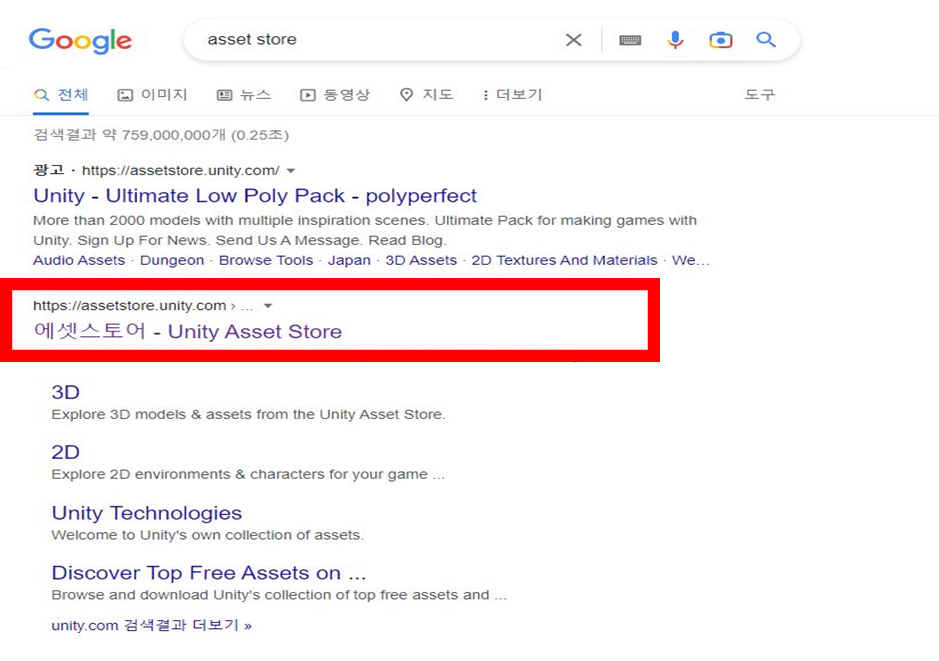Viewport: 939px width, 661px height.
Task: Click the 지도 tab map pin icon
Action: pos(407,95)
